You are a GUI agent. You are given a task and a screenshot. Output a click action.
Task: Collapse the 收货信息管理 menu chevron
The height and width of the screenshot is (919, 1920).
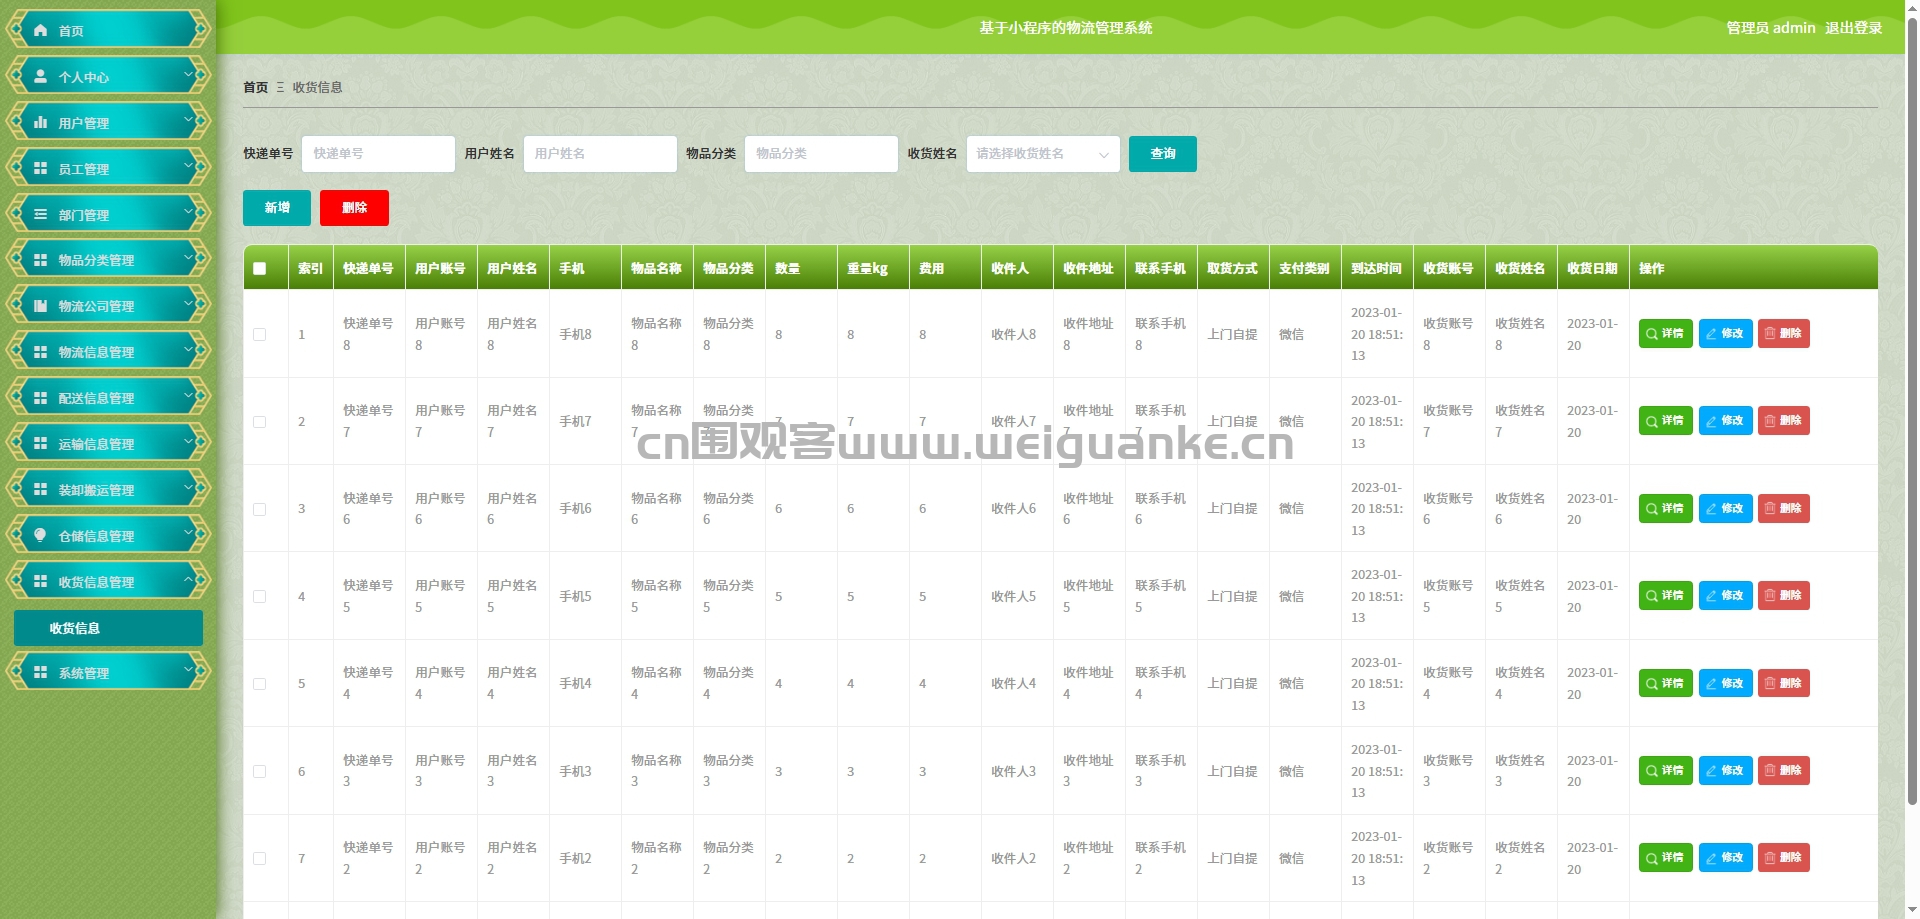[188, 580]
